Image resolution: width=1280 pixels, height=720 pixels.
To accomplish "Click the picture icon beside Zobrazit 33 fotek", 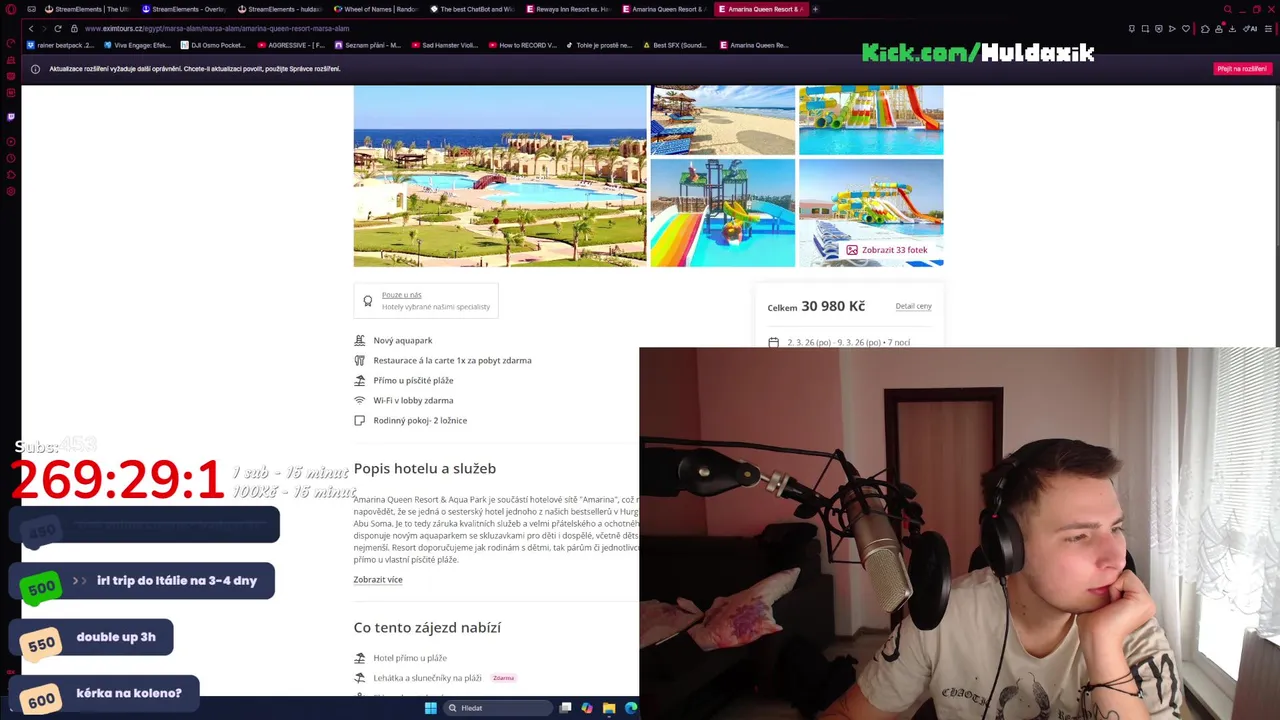I will coord(852,250).
